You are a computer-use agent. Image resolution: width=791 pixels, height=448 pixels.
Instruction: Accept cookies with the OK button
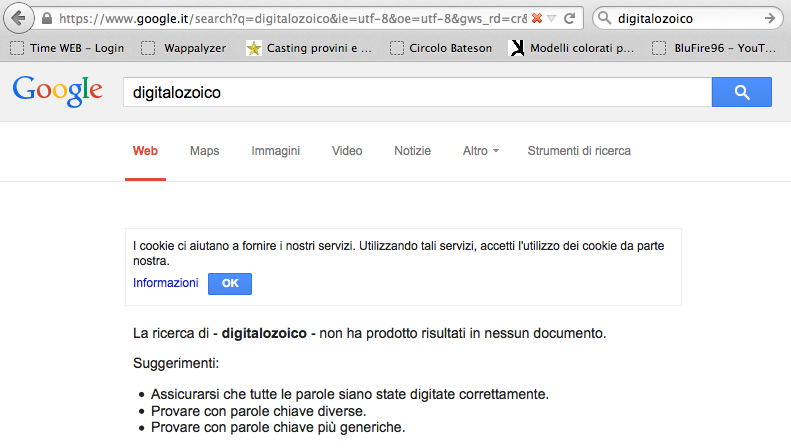pos(230,284)
